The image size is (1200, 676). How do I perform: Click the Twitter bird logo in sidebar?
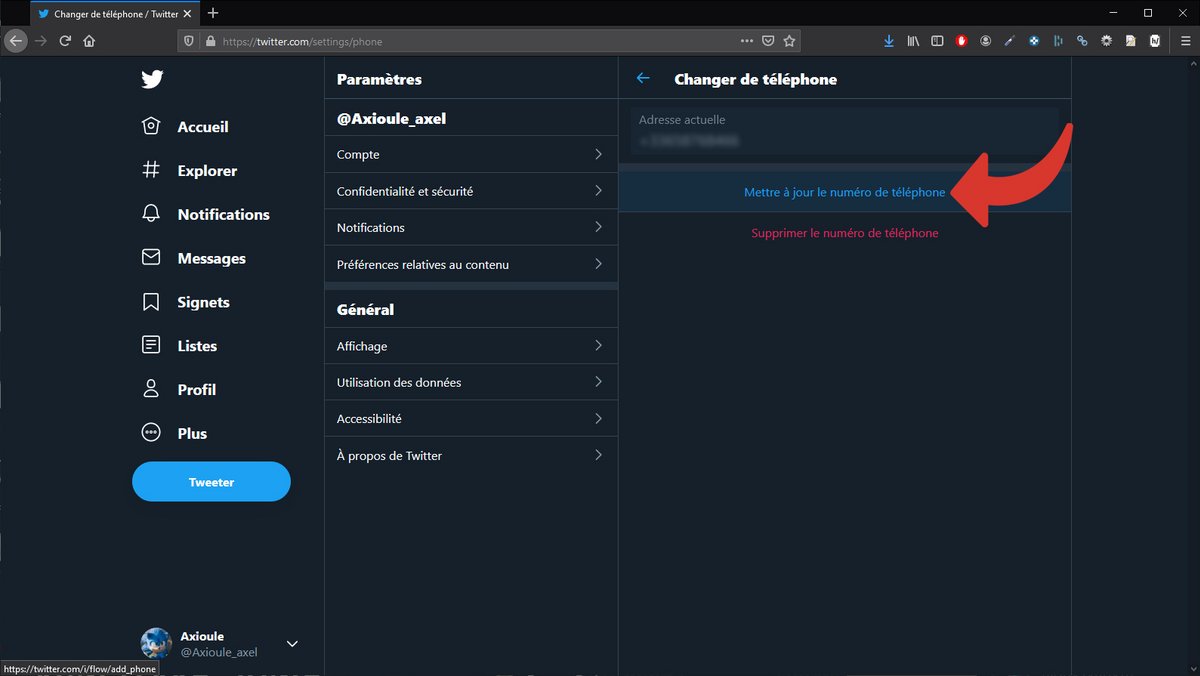[x=152, y=79]
